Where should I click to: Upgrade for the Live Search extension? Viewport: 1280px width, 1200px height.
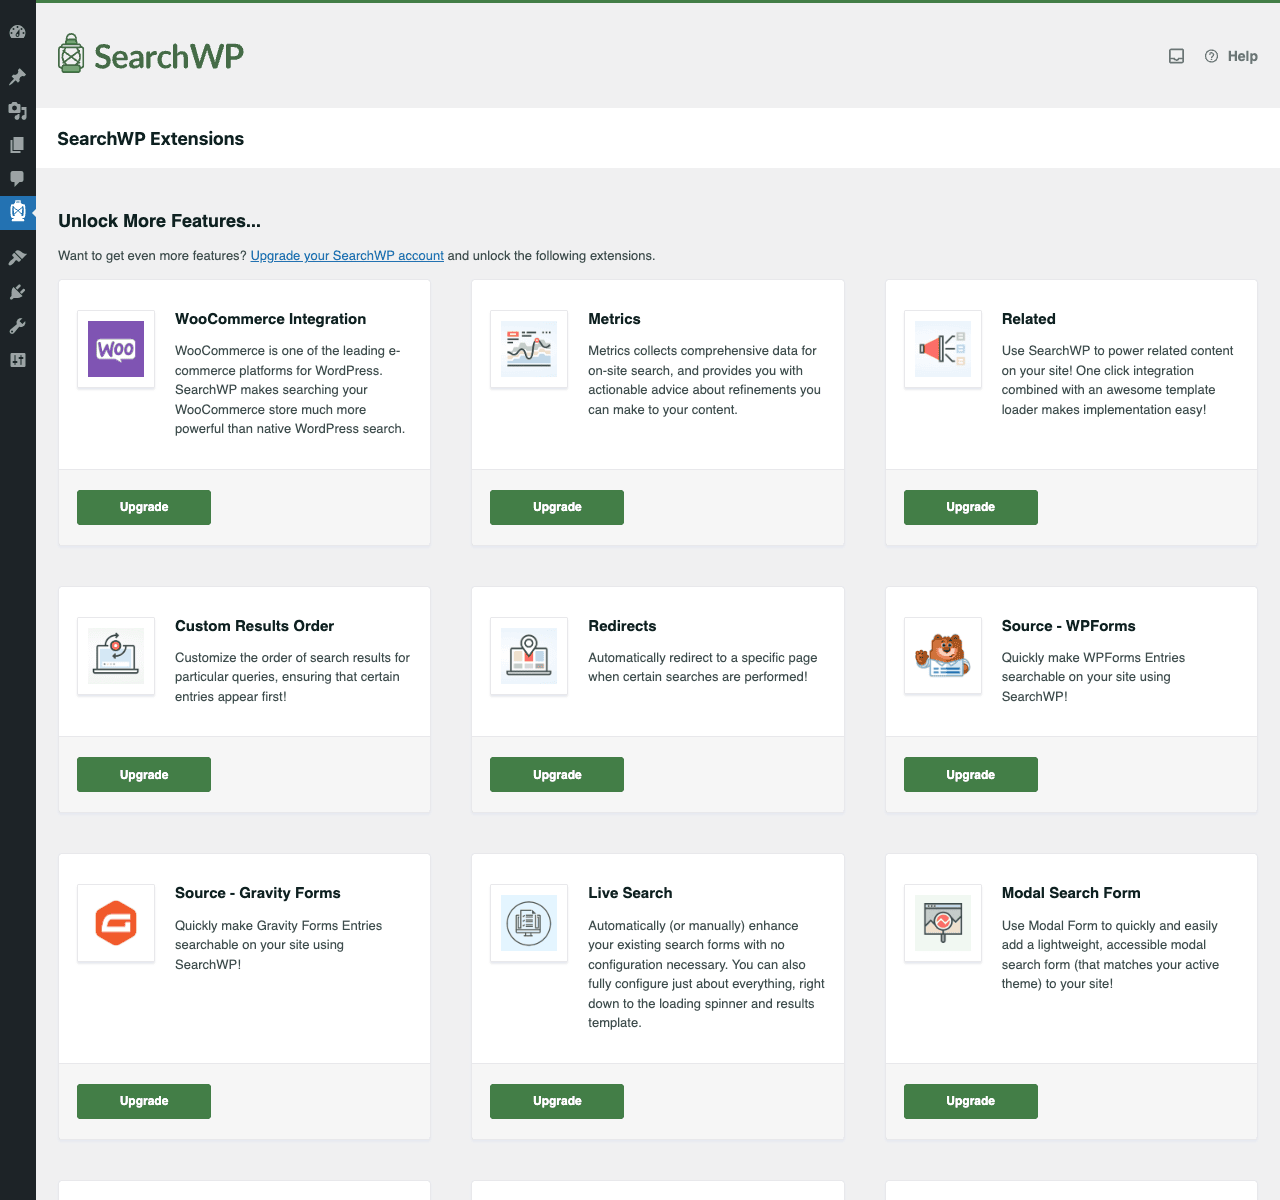point(557,1101)
